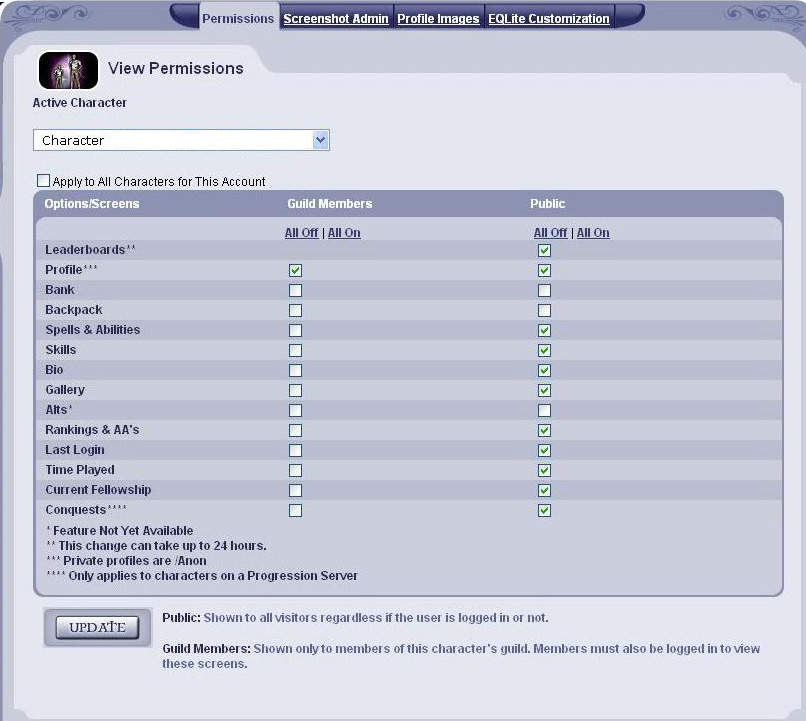Uncheck Last Login Public checkbox
The height and width of the screenshot is (721, 806).
[544, 451]
